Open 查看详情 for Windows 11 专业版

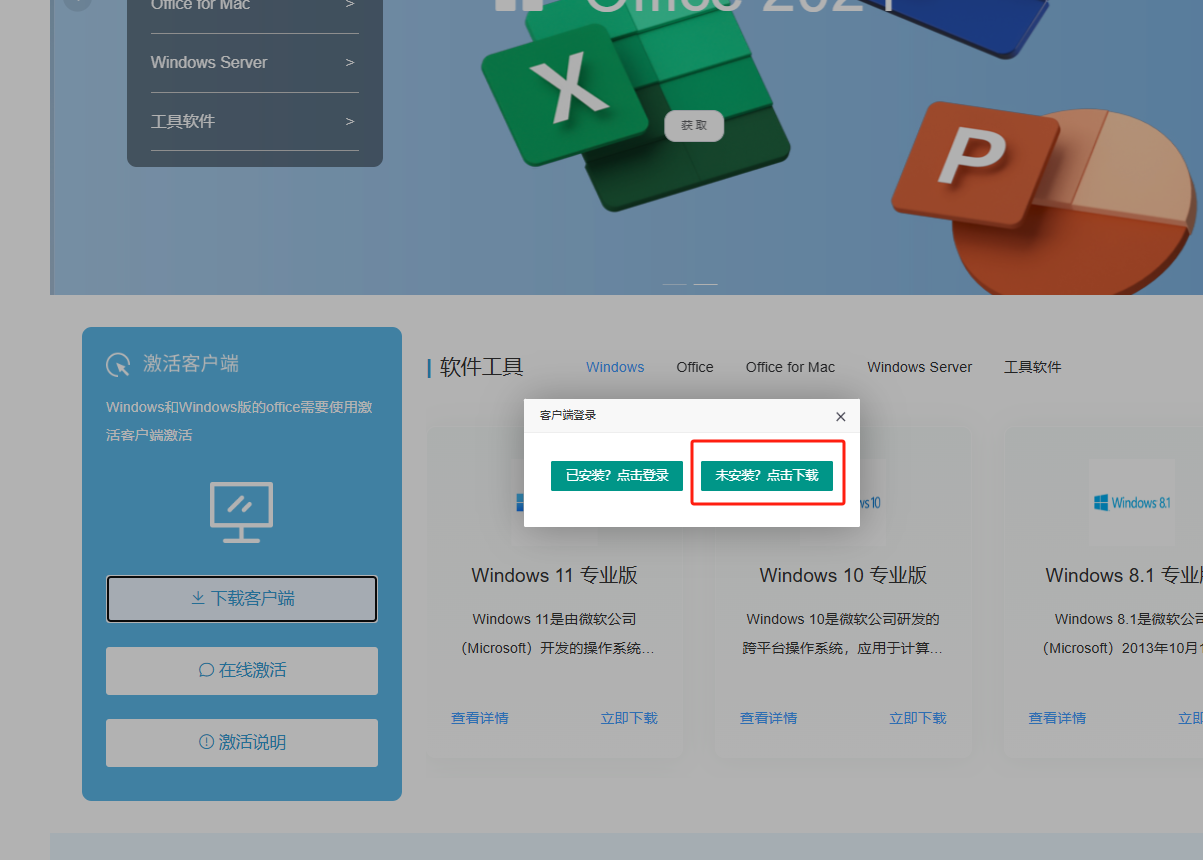pyautogui.click(x=480, y=718)
